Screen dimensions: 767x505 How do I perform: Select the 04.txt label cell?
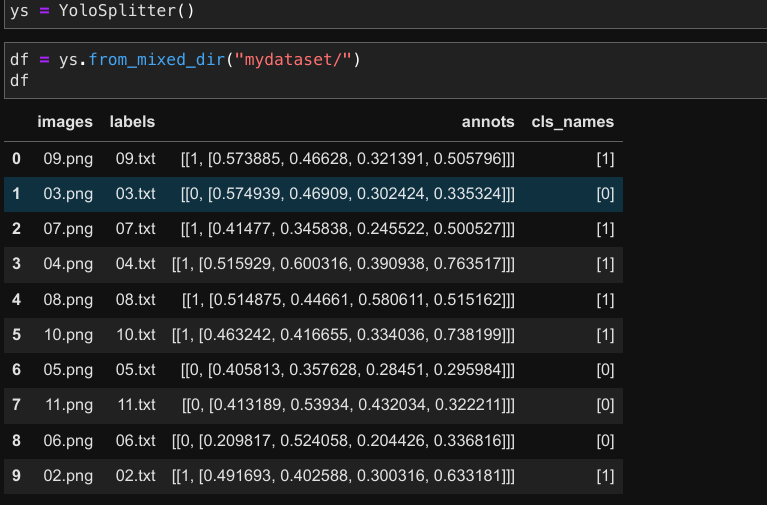point(136,264)
